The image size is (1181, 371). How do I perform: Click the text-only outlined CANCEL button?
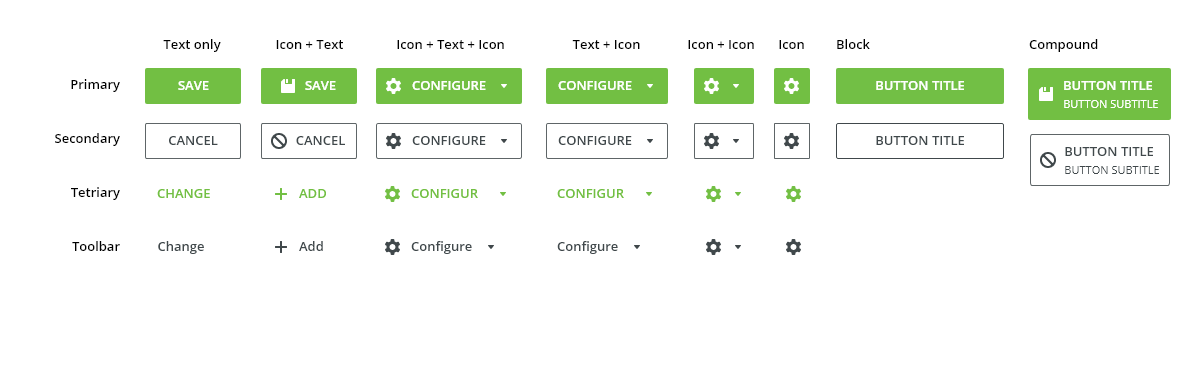pos(193,141)
